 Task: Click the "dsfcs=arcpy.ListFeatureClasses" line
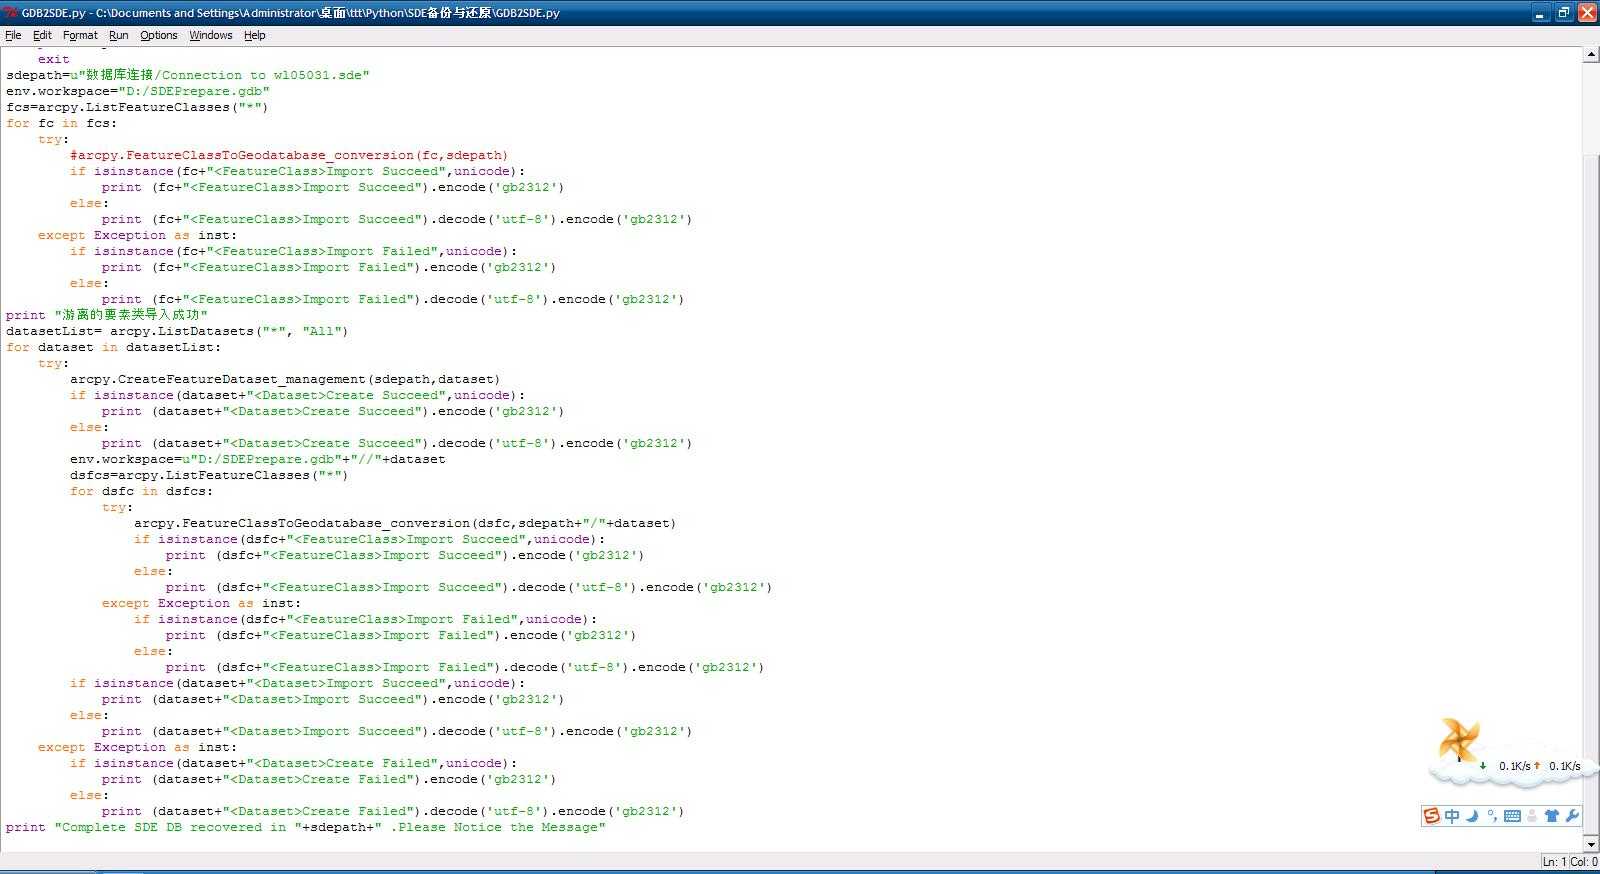tap(209, 475)
